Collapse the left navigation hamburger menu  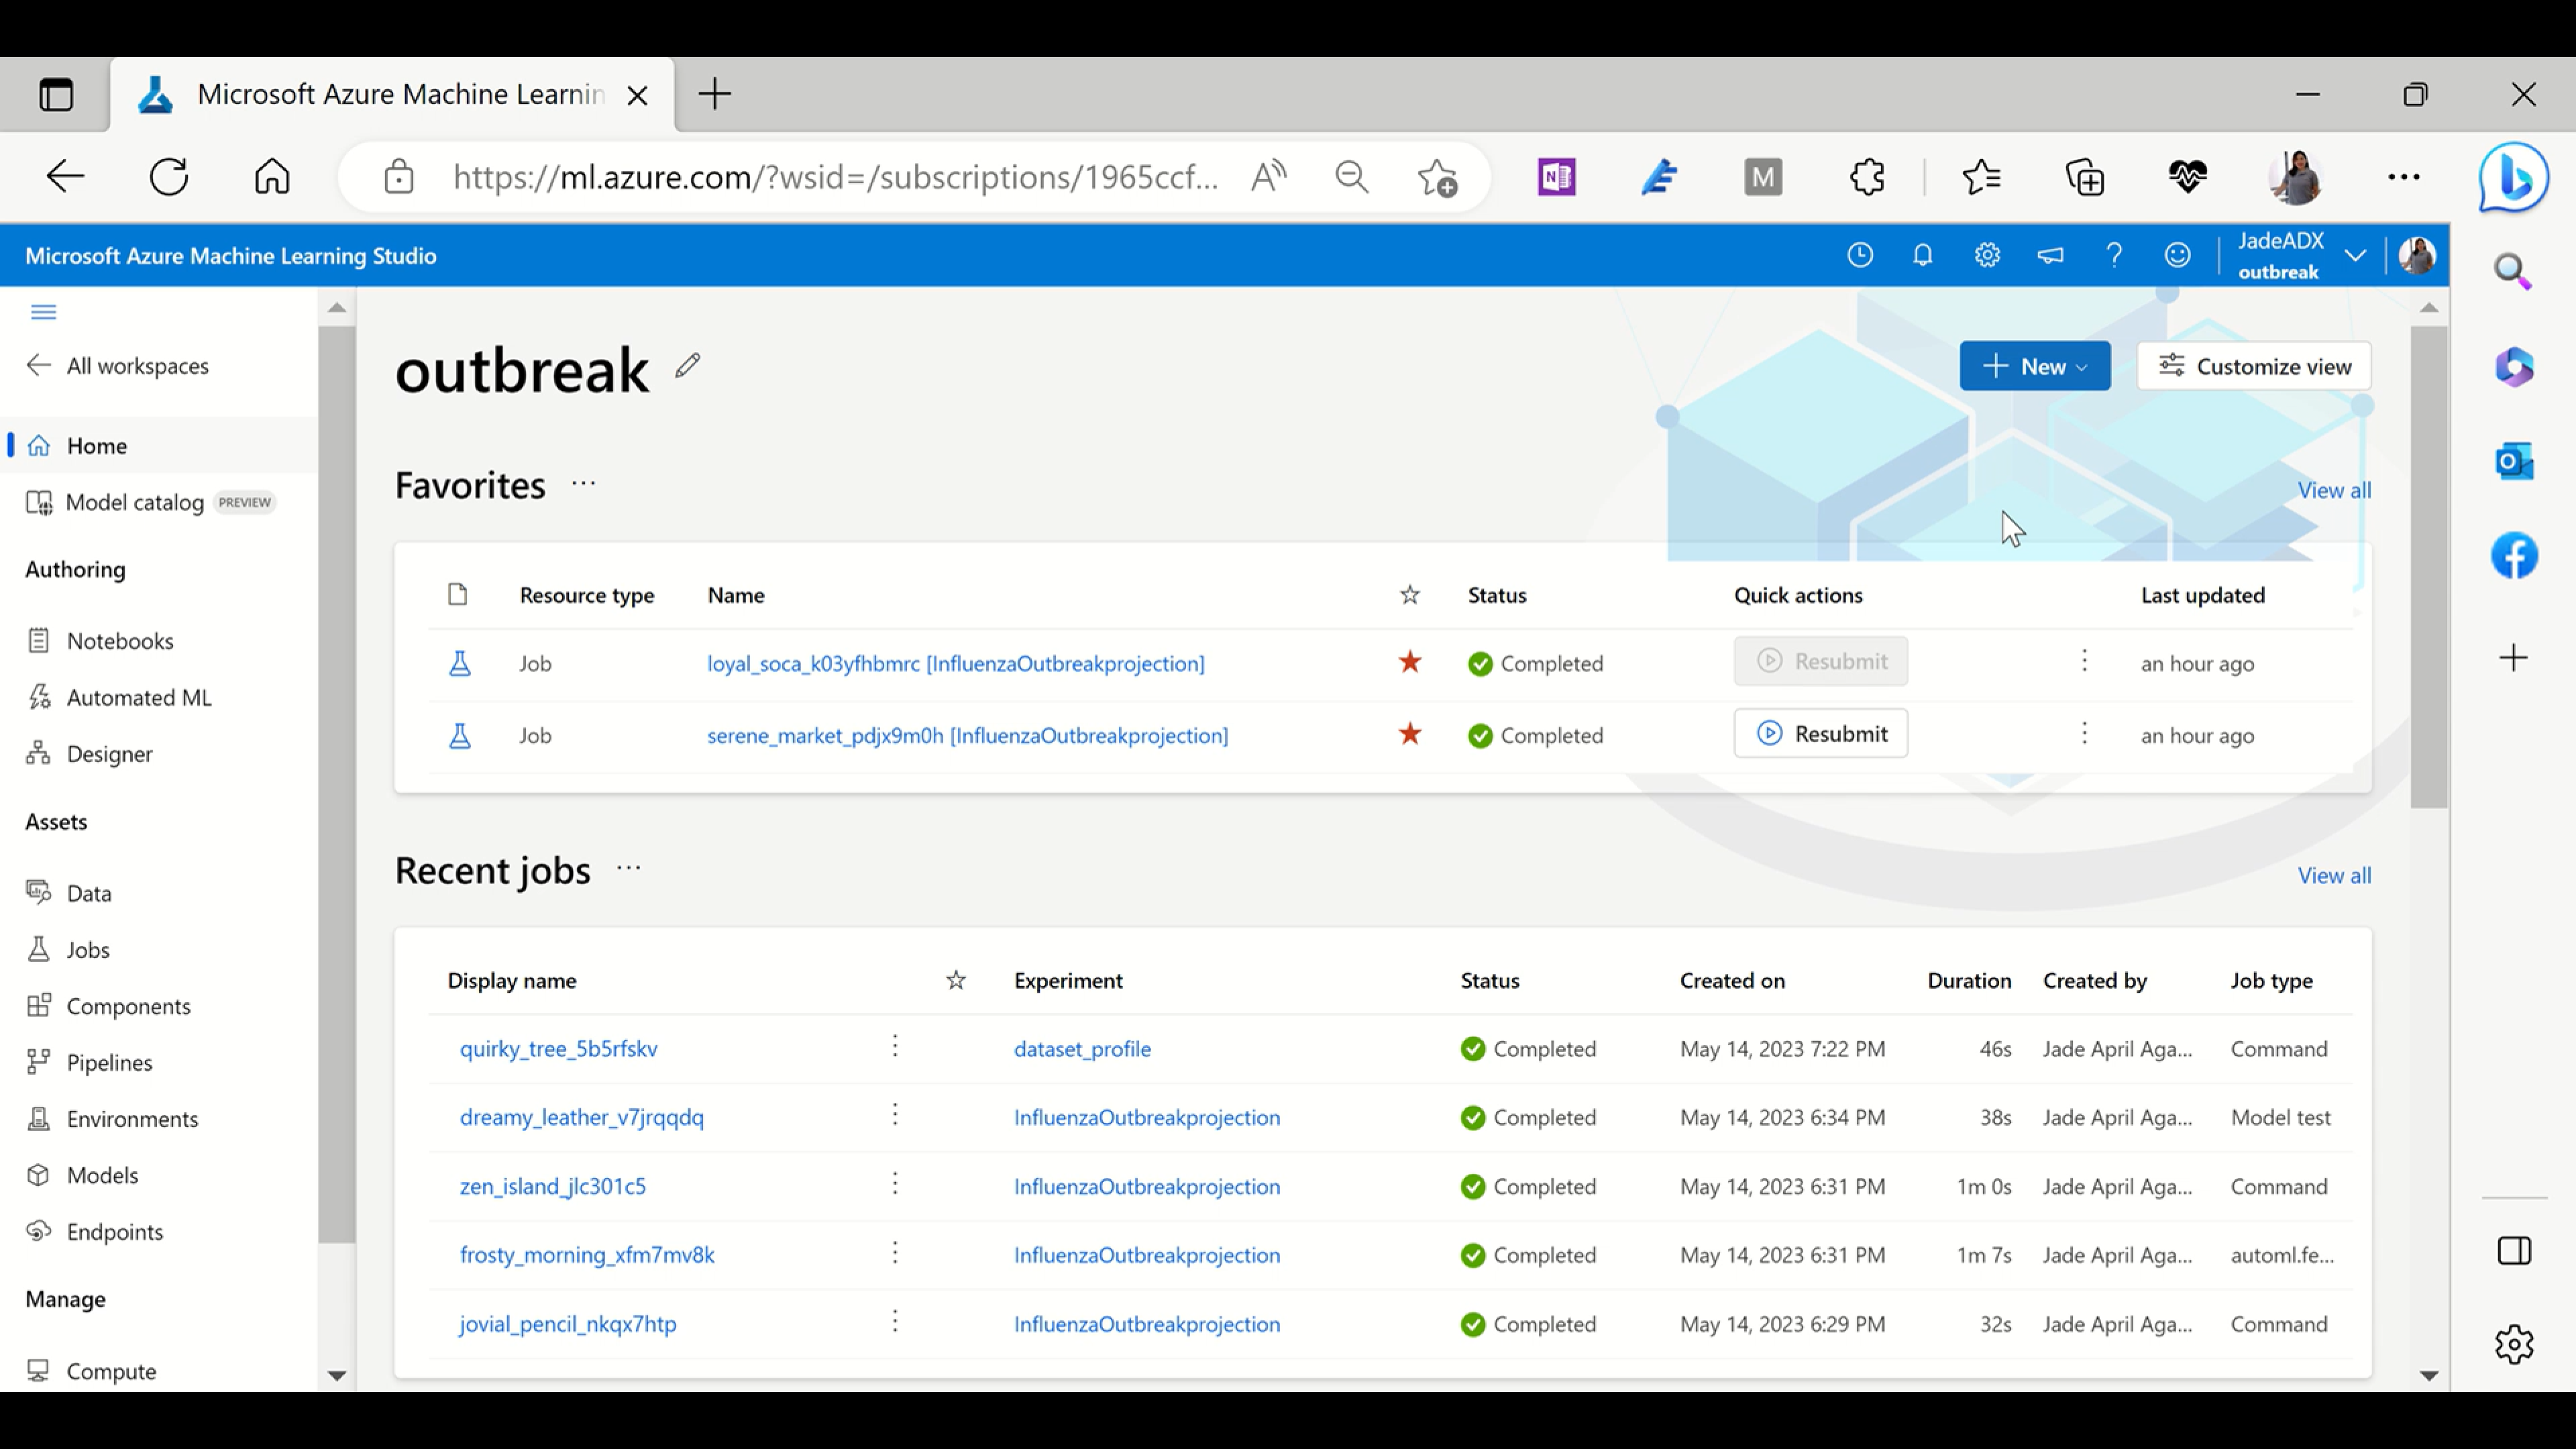point(43,312)
